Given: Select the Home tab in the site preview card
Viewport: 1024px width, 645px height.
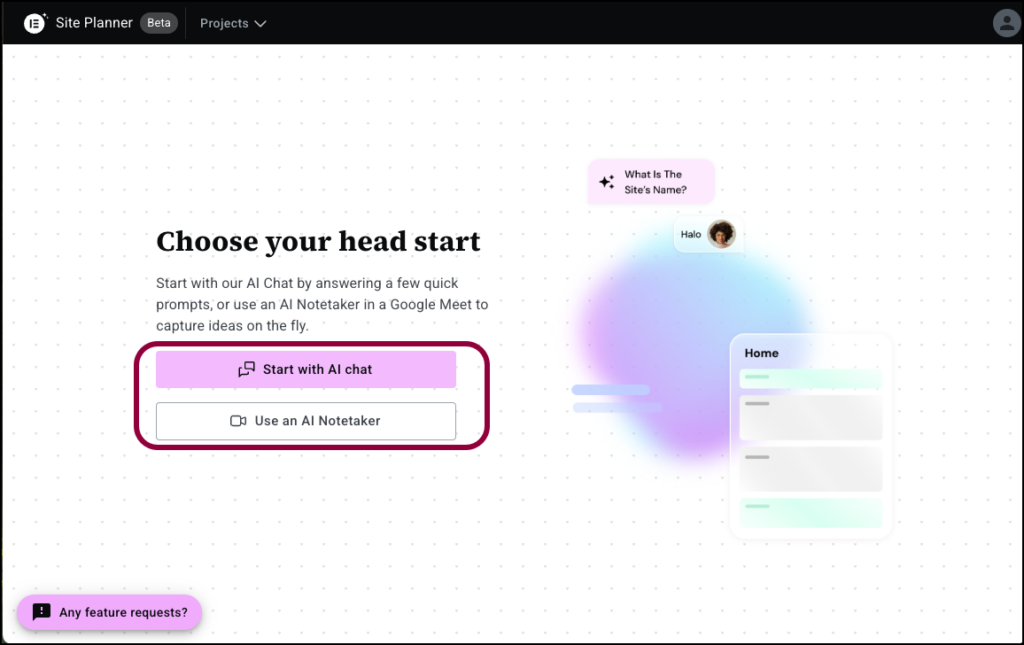Looking at the screenshot, I should coord(761,353).
